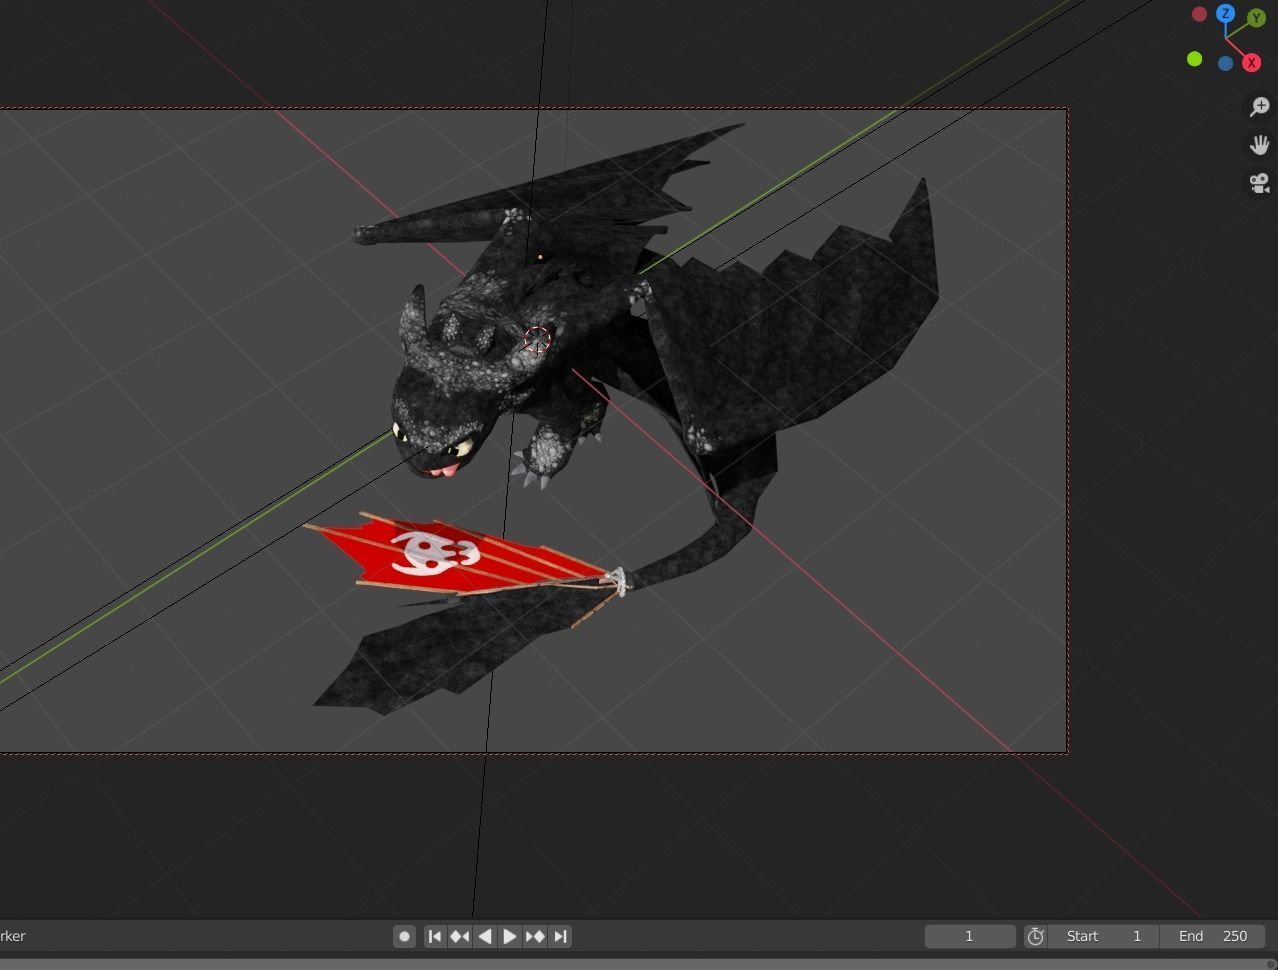
Task: Jump to the end frame
Action: [x=560, y=936]
